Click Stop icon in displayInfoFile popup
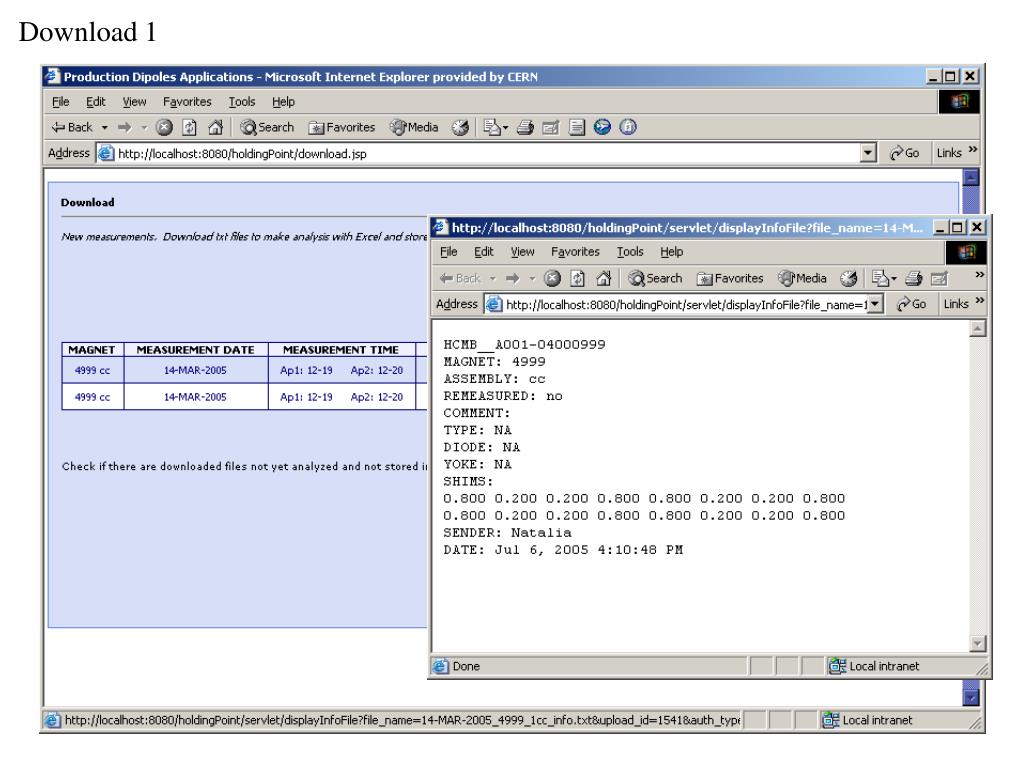Image resolution: width=1024 pixels, height=768 pixels. click(552, 278)
